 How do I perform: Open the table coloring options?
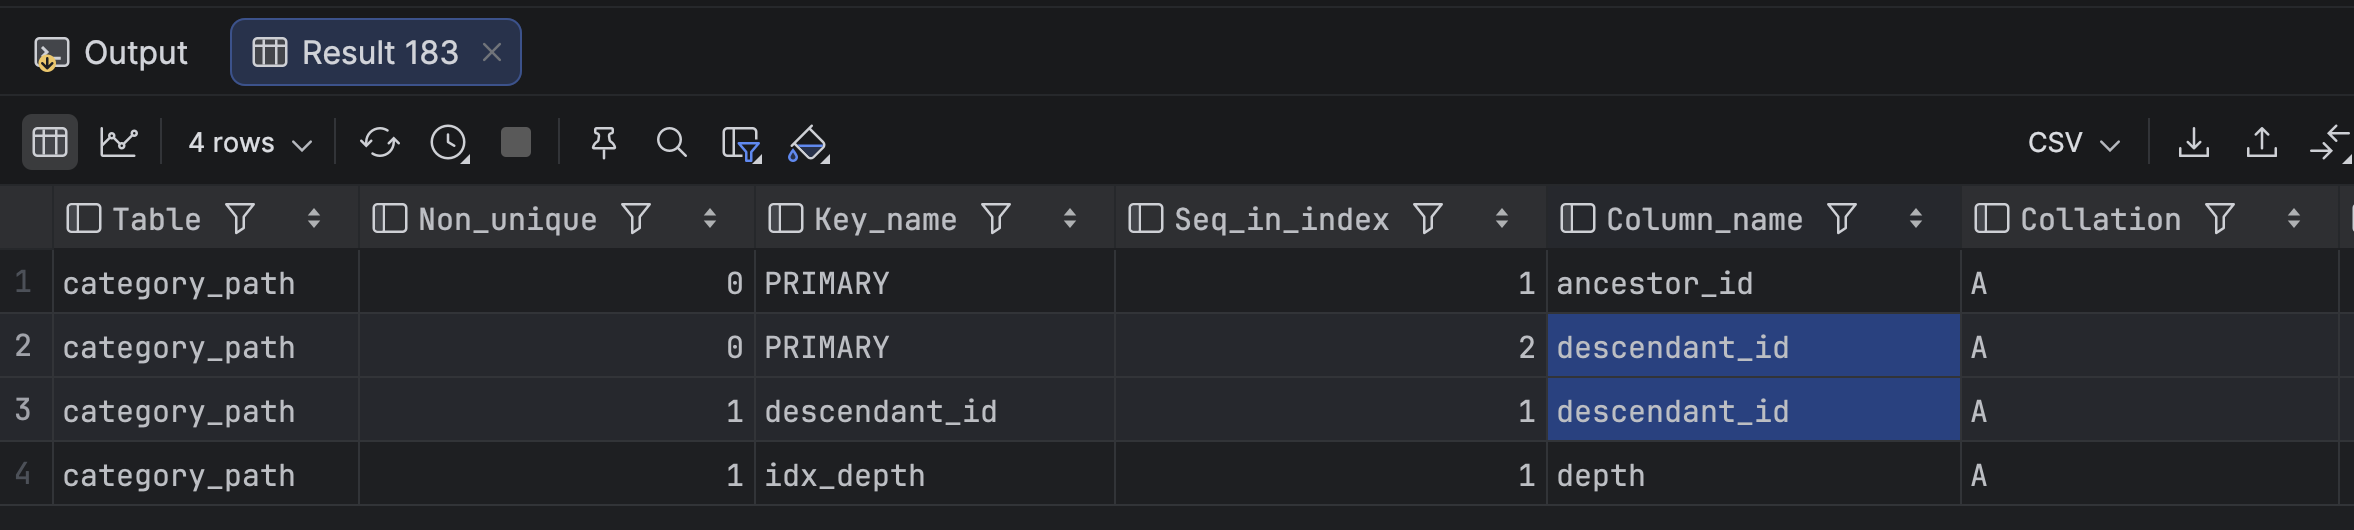[x=808, y=143]
